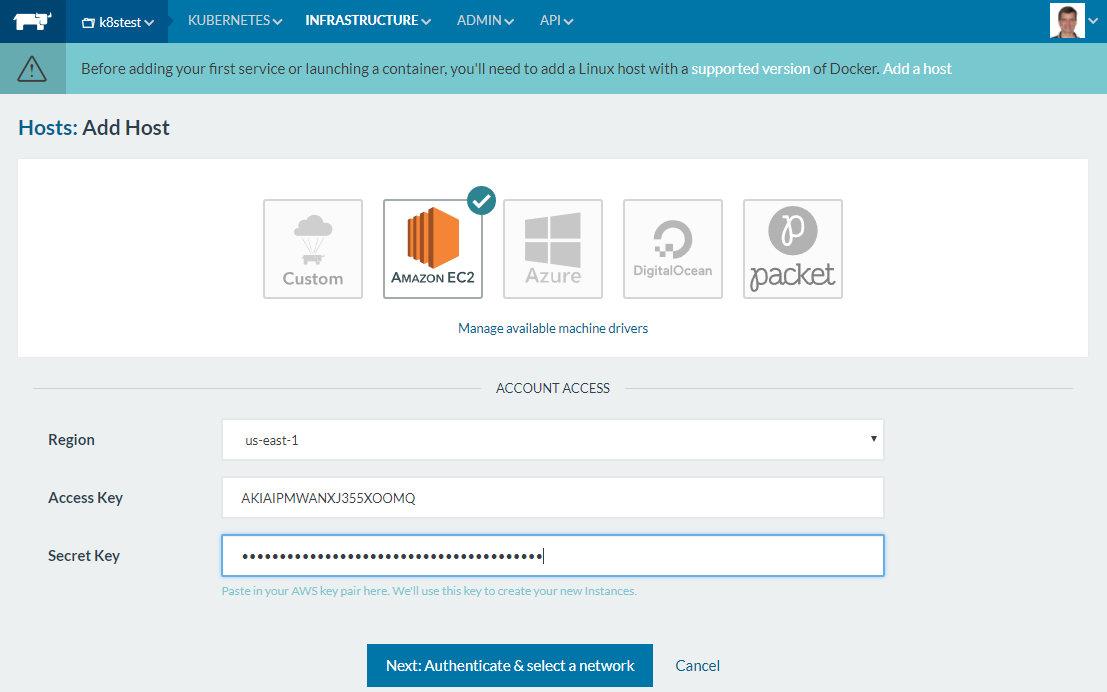This screenshot has width=1107, height=692.
Task: Click the Rancher cow logo
Action: tap(32, 21)
